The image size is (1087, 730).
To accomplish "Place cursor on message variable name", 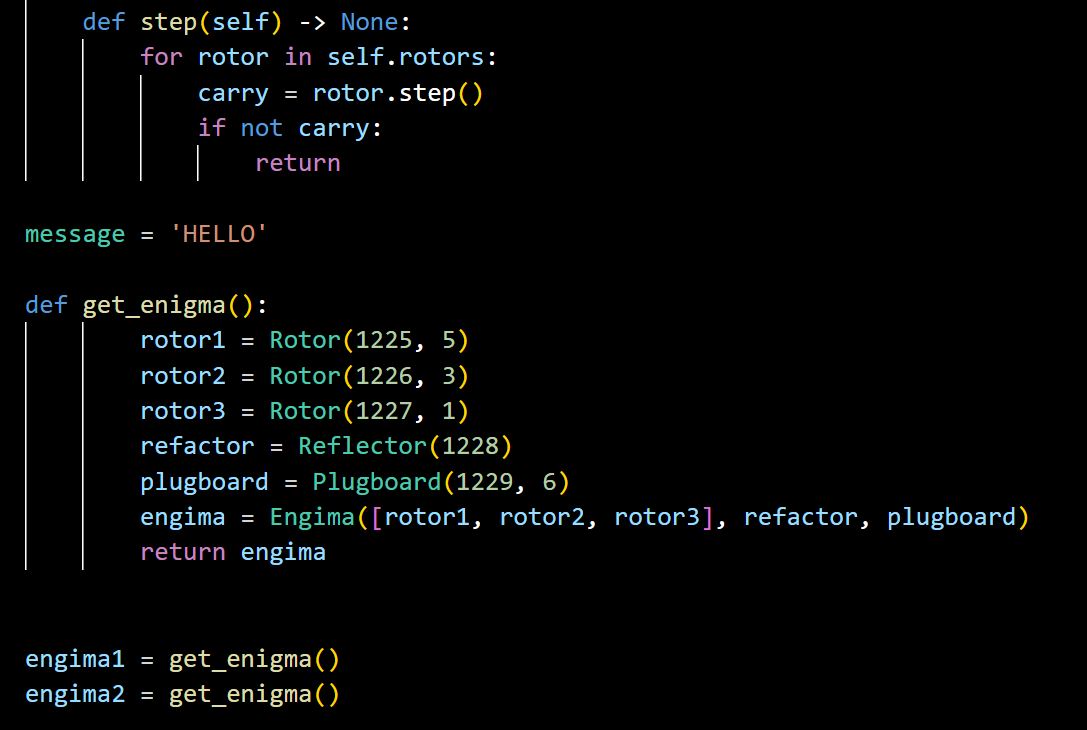I will click(75, 235).
